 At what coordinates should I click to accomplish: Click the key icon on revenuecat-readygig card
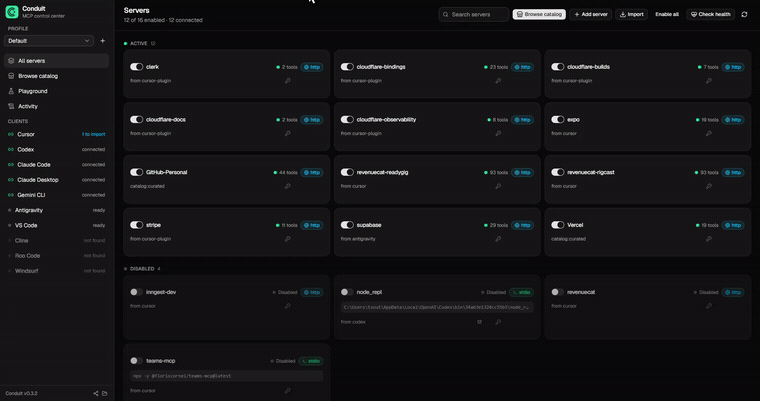click(x=498, y=186)
